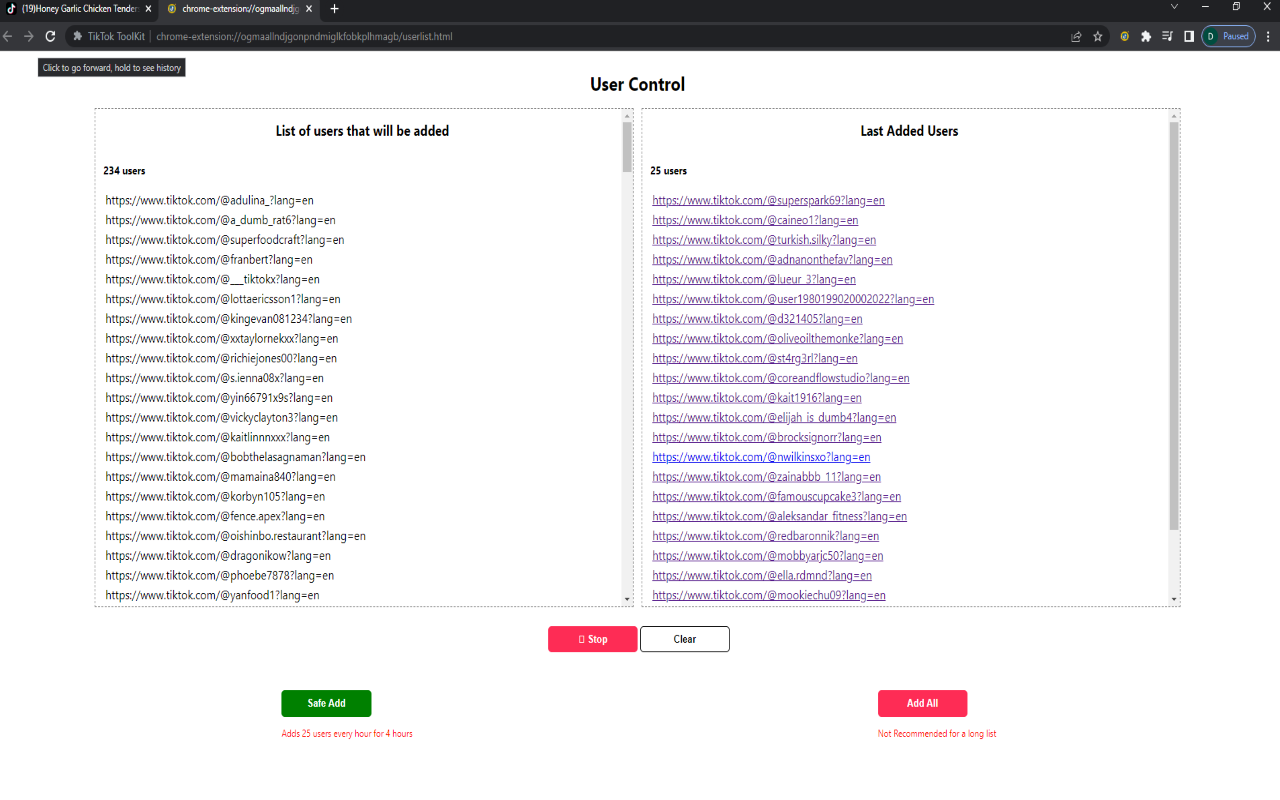Select the @franbert URL in the pending list
The image size is (1280, 800).
click(x=209, y=259)
